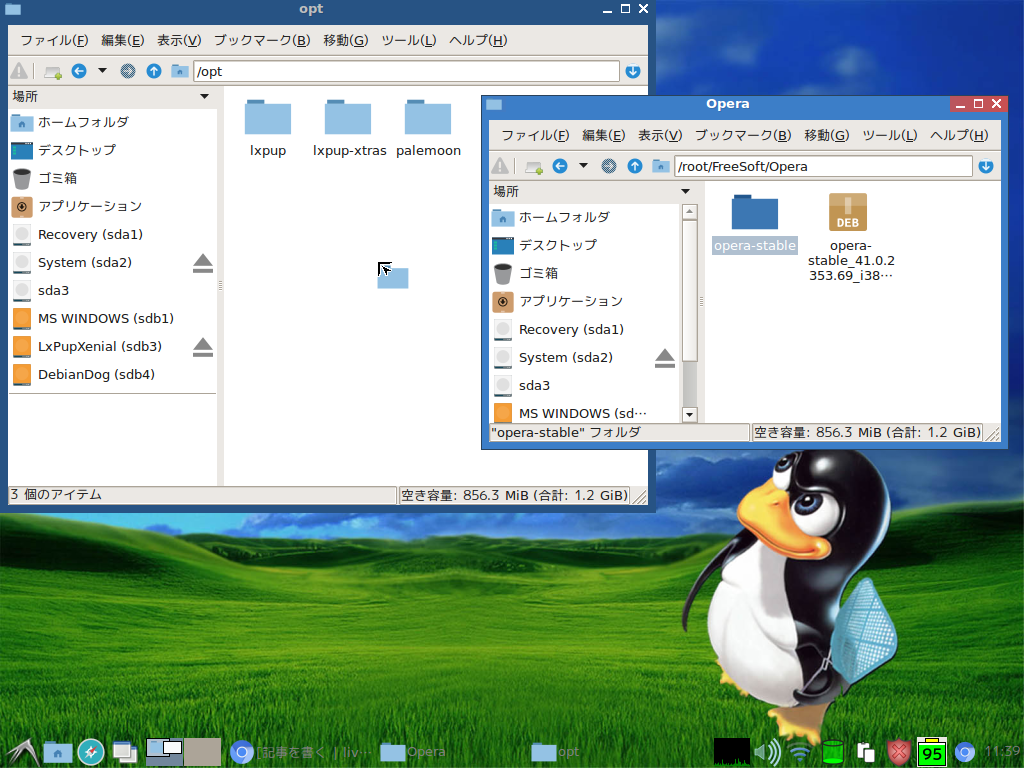Select sda3 in opt window sidebar
The width and height of the screenshot is (1024, 768).
112,291
